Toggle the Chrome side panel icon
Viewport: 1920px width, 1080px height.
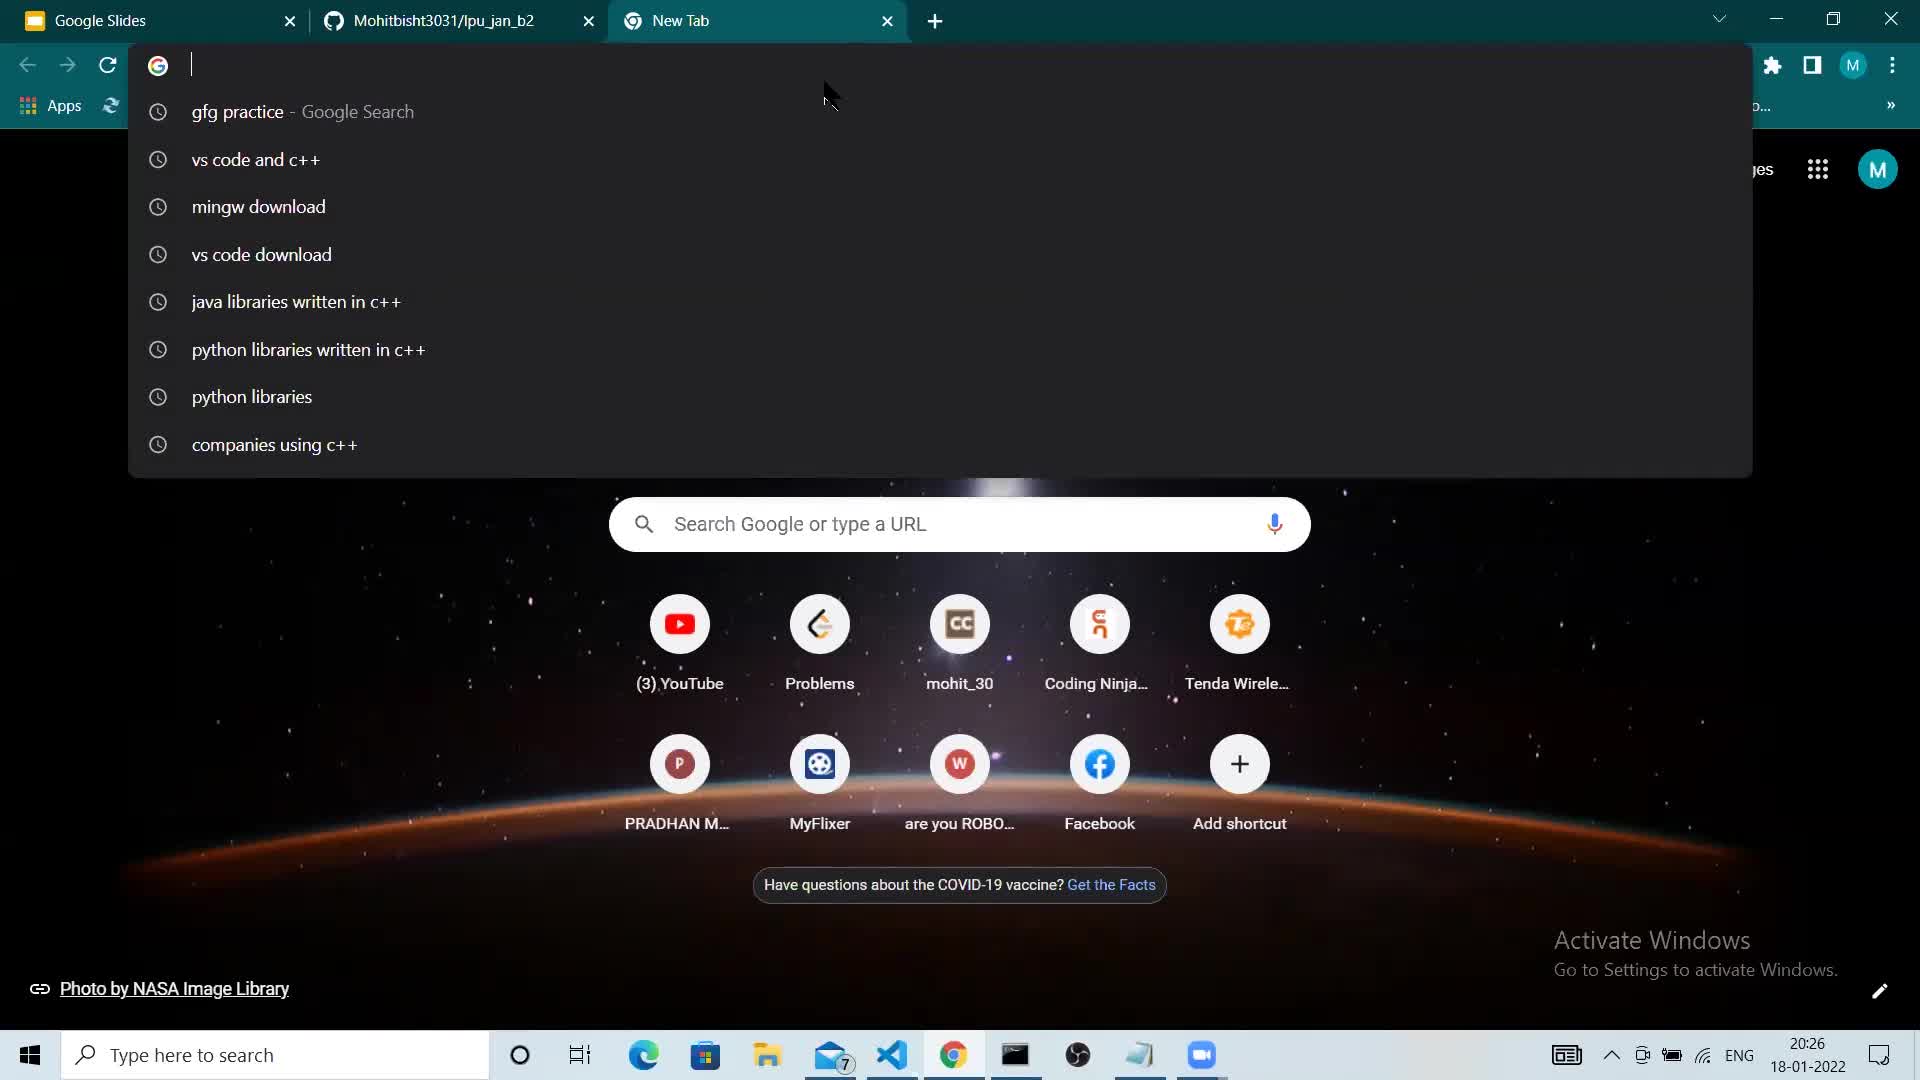[1811, 65]
